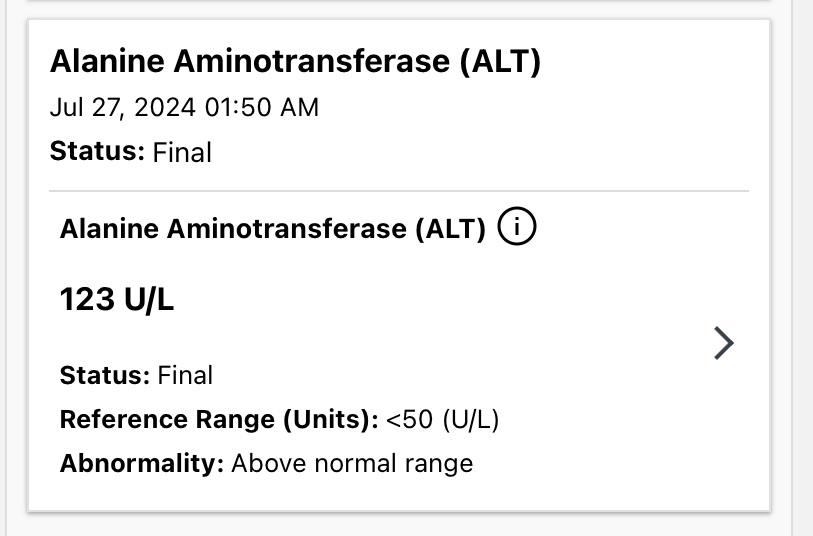
Task: Click the top bold Status label under the date
Action: pyautogui.click(x=97, y=152)
